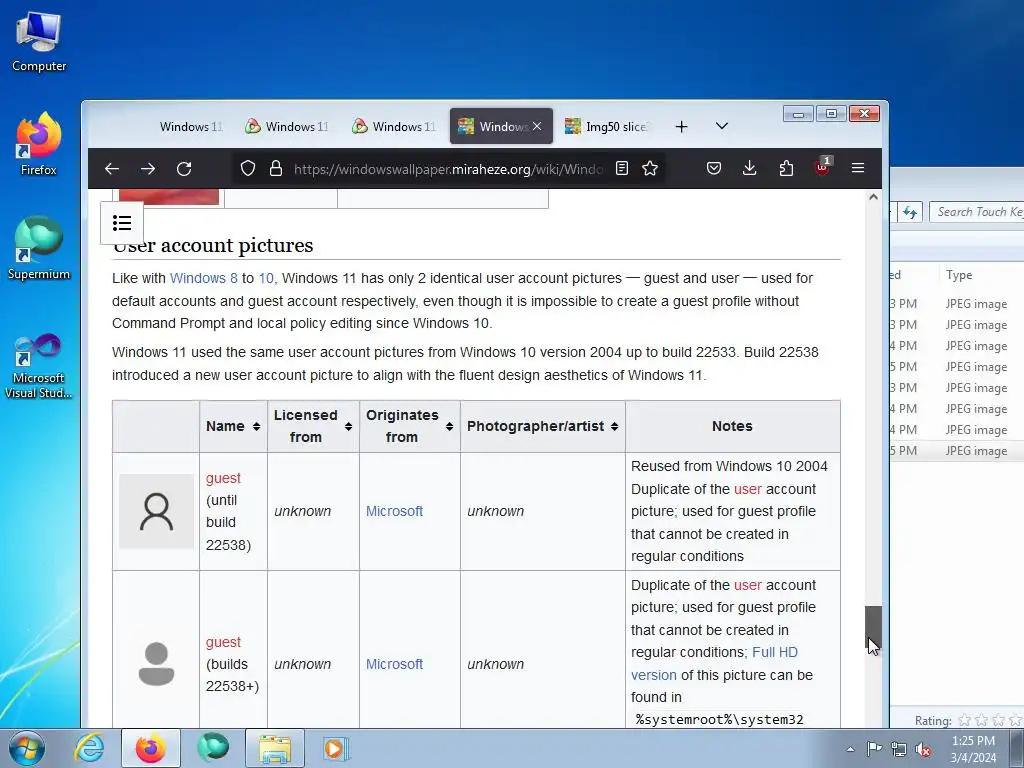Toggle the table of contents button

pos(122,223)
